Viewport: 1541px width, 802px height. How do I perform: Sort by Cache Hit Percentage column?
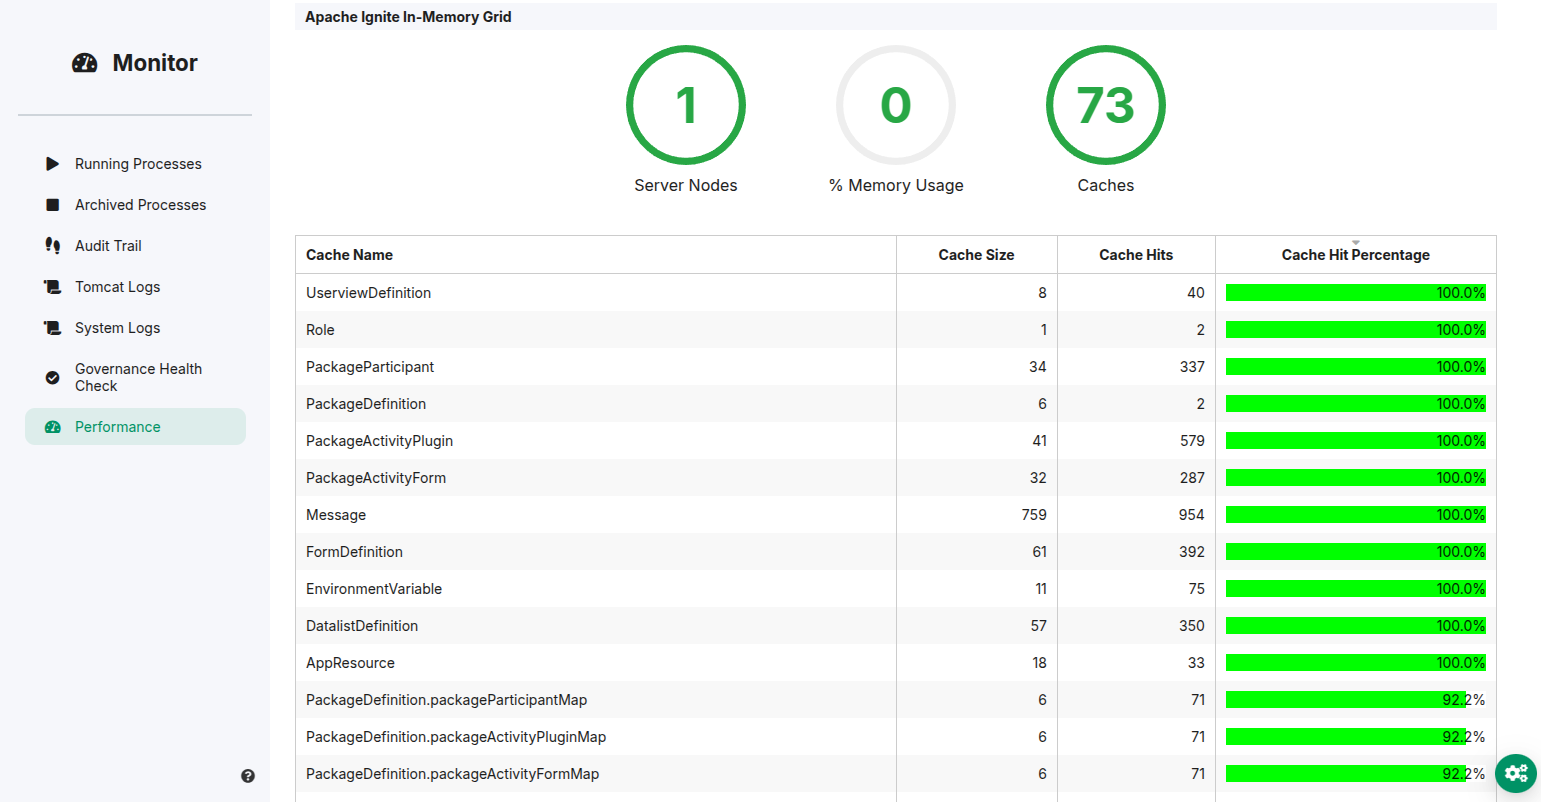pyautogui.click(x=1355, y=255)
